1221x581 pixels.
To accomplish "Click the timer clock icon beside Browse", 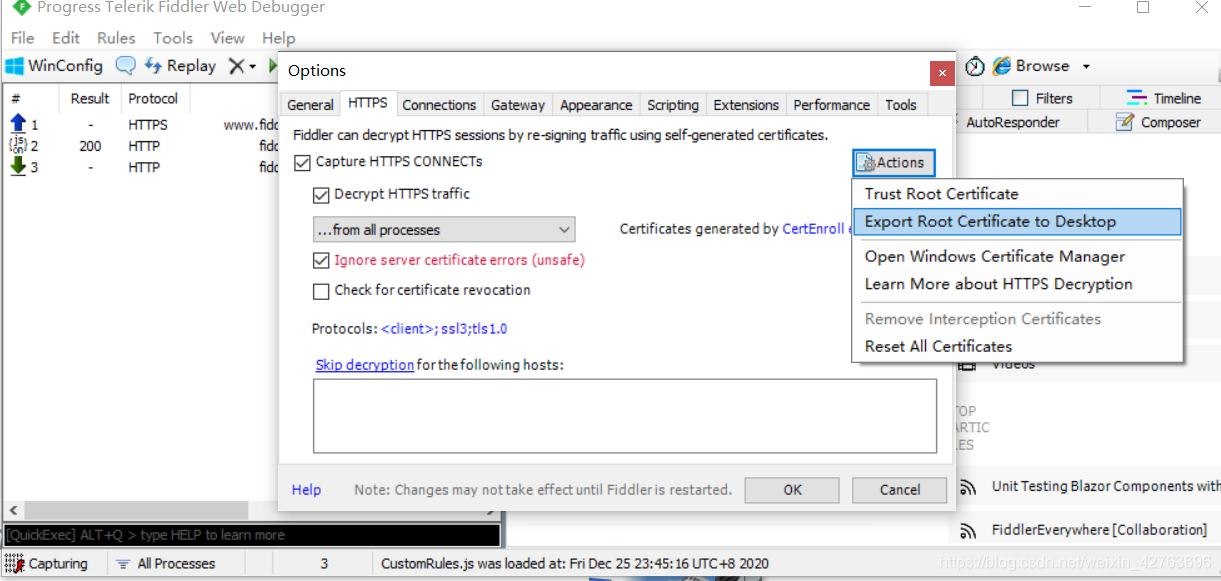I will (x=975, y=66).
